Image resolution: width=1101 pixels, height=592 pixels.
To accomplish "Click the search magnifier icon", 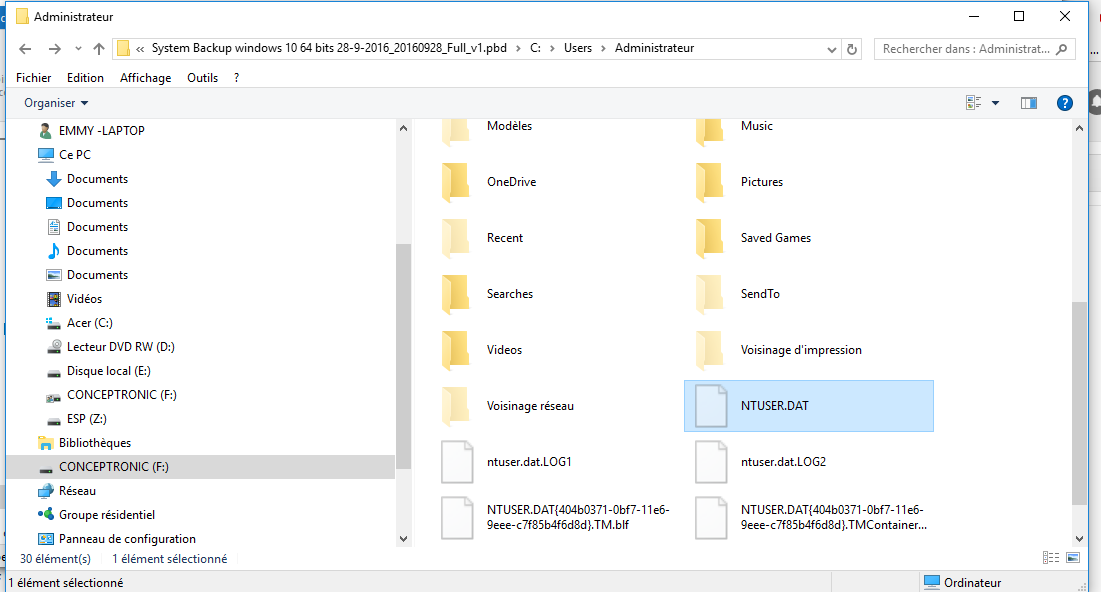I will pyautogui.click(x=1062, y=48).
